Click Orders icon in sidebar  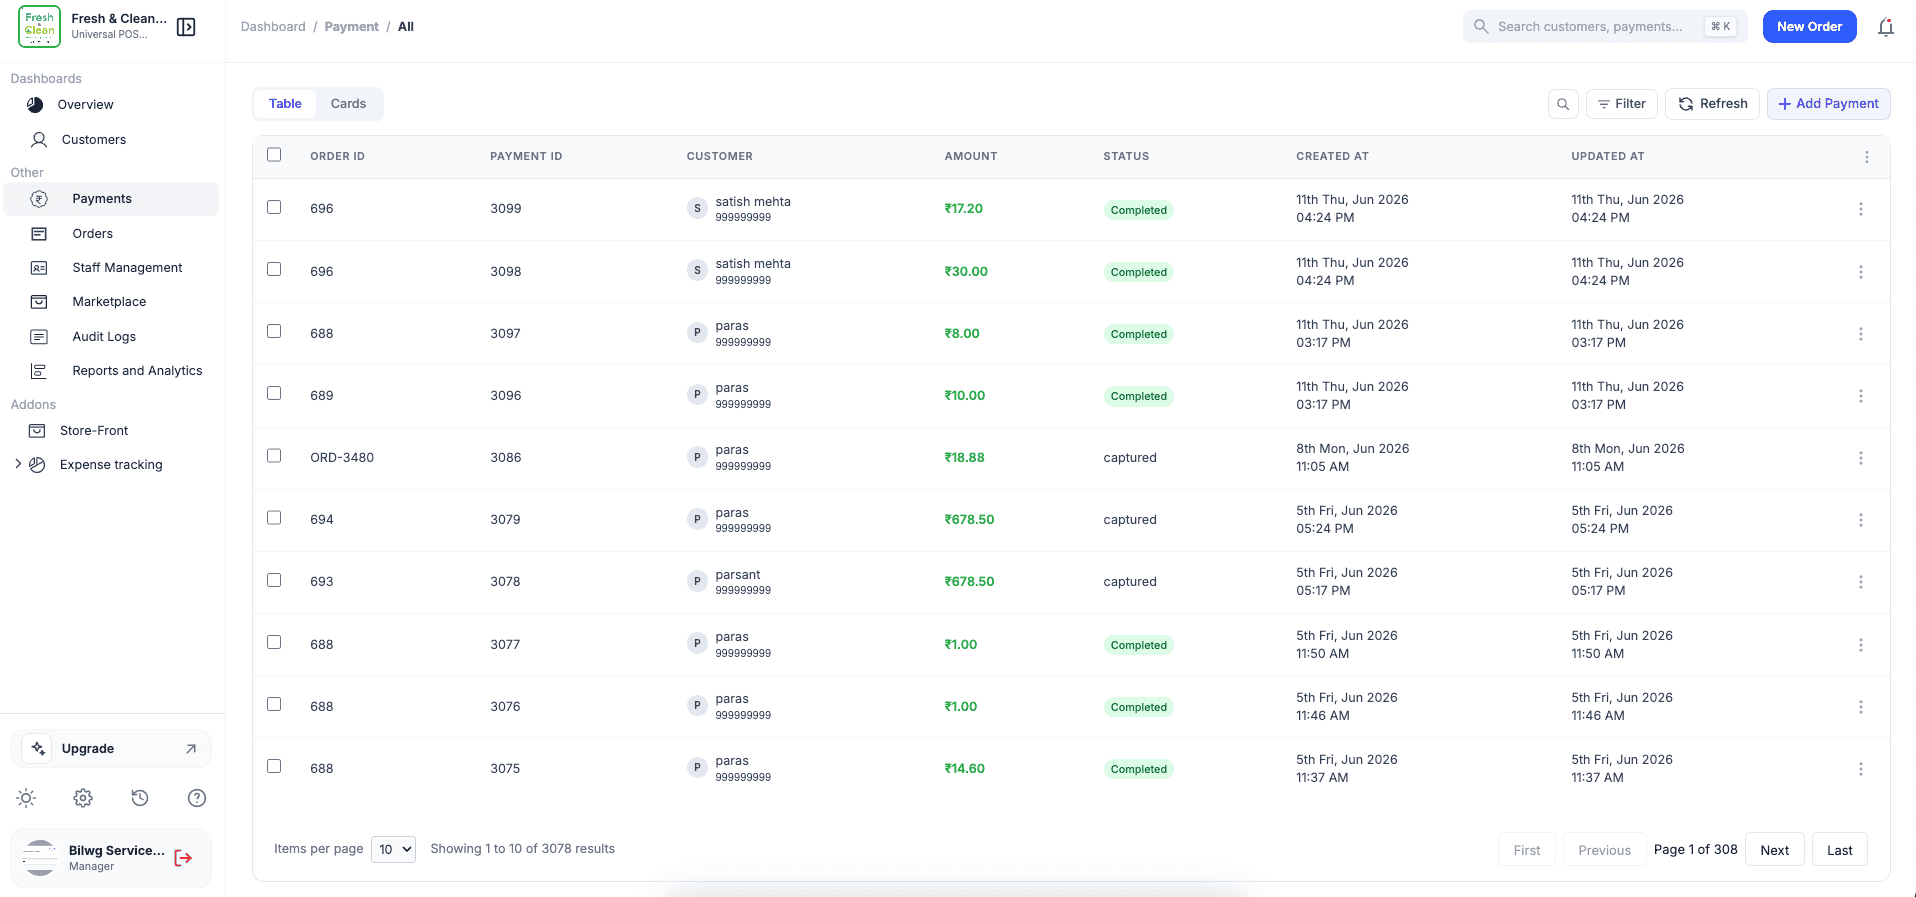[x=39, y=234]
